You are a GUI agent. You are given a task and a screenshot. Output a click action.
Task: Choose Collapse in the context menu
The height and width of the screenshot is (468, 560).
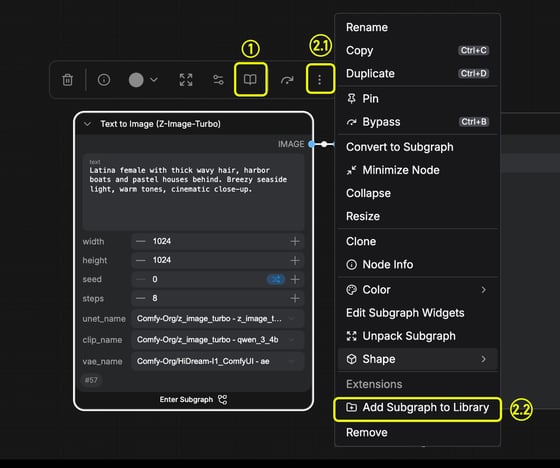click(x=417, y=193)
